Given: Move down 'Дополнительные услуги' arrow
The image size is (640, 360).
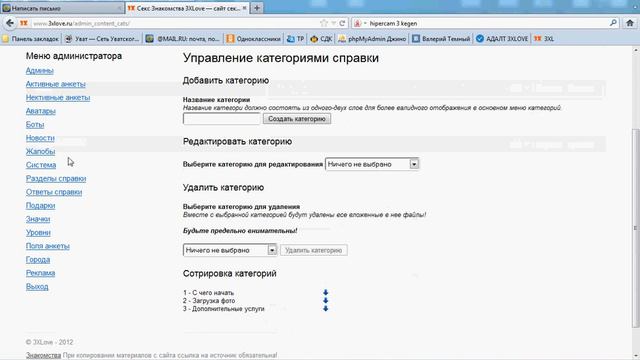Looking at the screenshot, I should tap(325, 309).
